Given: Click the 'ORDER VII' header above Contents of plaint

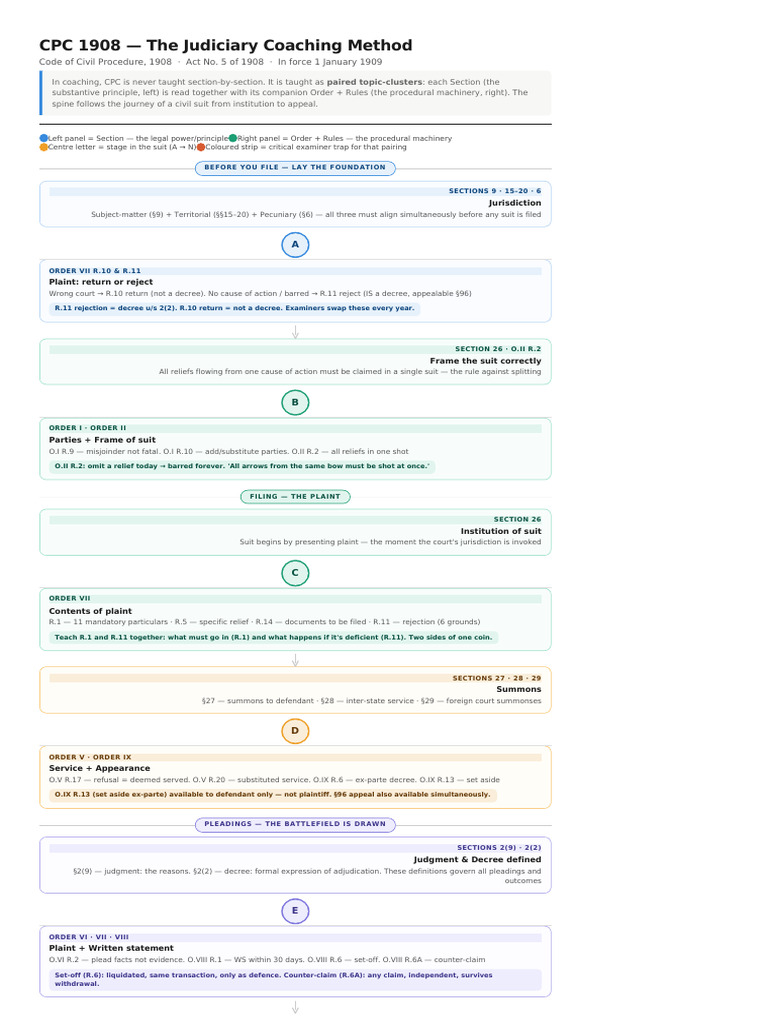Looking at the screenshot, I should pos(69,598).
